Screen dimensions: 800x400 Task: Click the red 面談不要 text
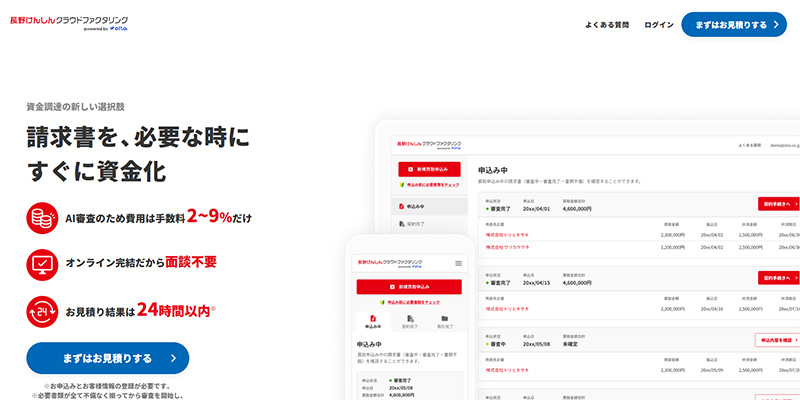tap(191, 262)
